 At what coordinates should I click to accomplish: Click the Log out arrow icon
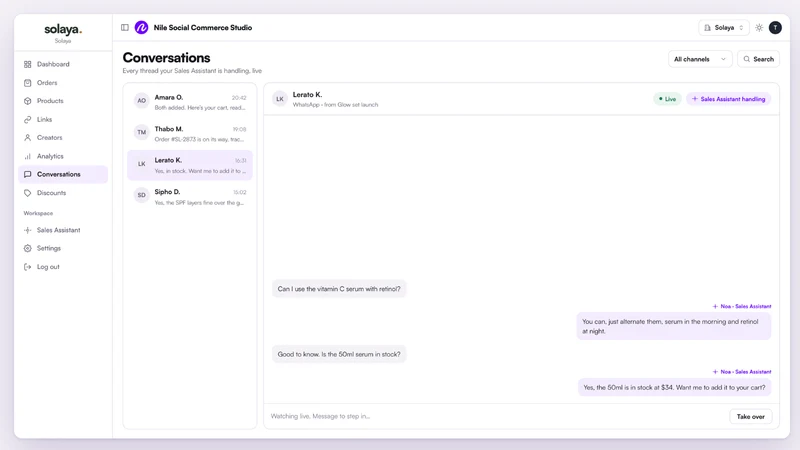28,267
